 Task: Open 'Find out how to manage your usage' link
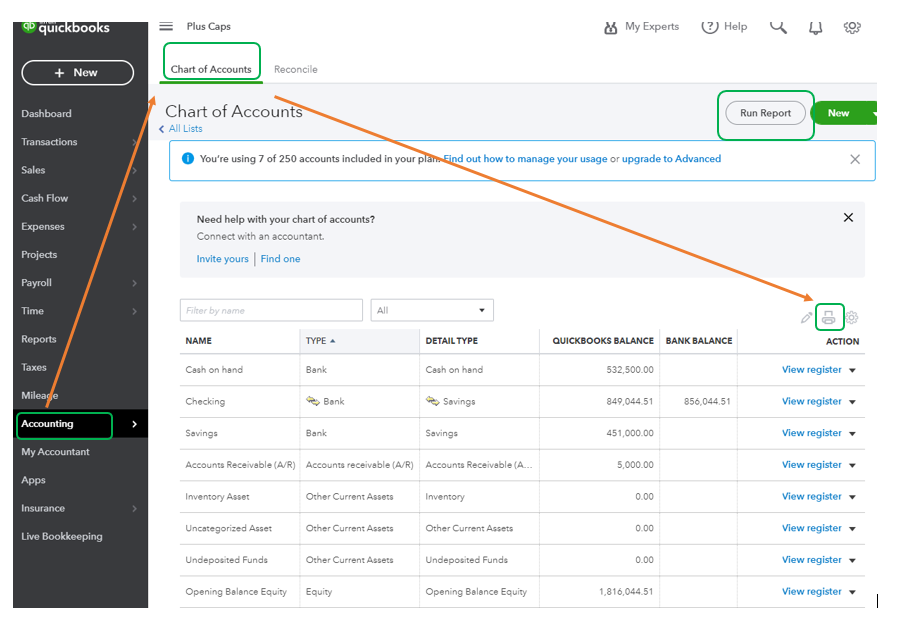point(525,159)
